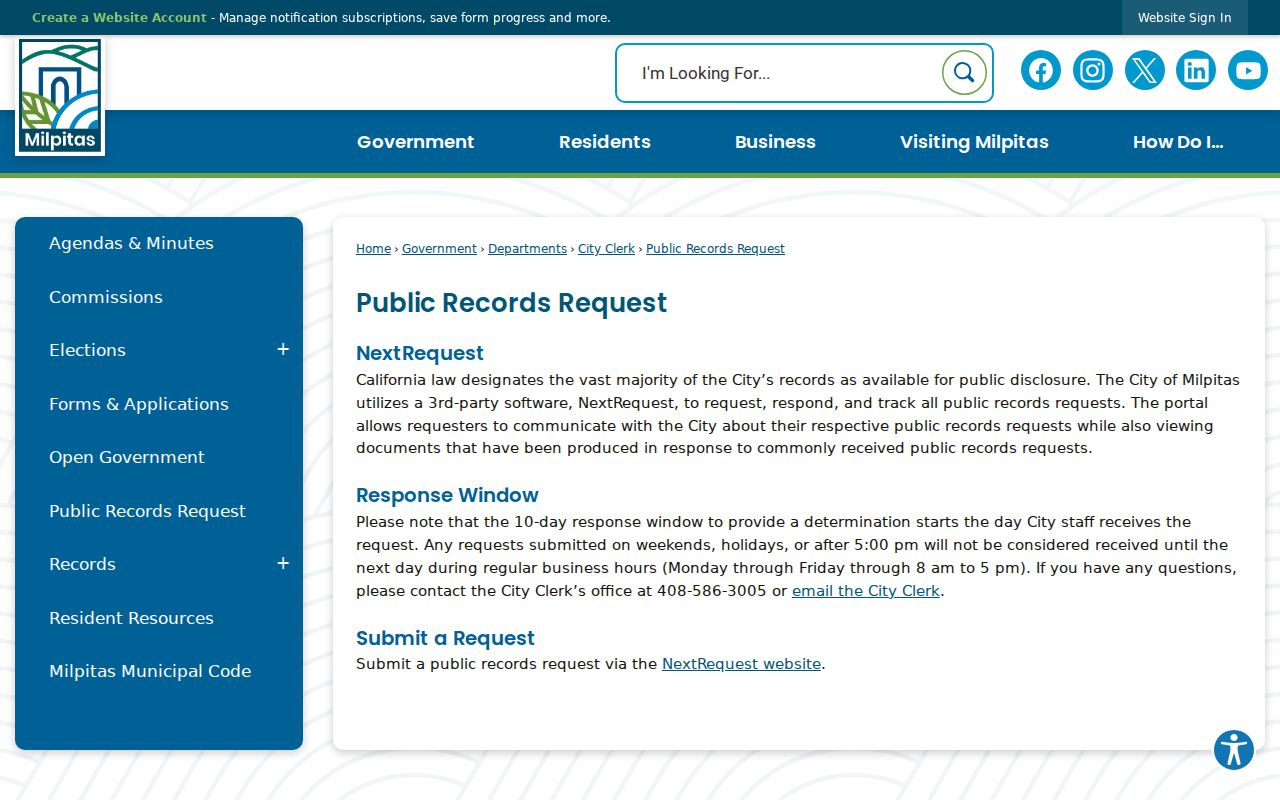Open Commissions in sidebar
1280x800 pixels.
point(105,297)
